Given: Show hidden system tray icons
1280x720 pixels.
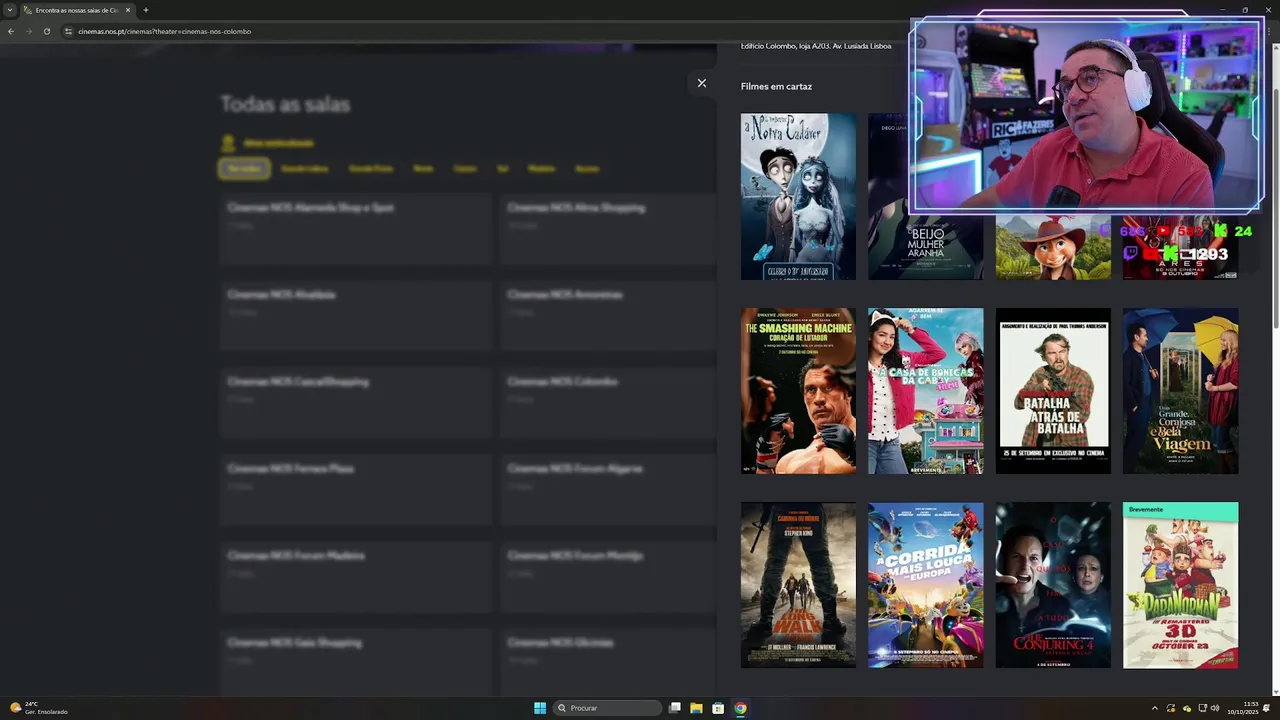Looking at the screenshot, I should pyautogui.click(x=1155, y=708).
